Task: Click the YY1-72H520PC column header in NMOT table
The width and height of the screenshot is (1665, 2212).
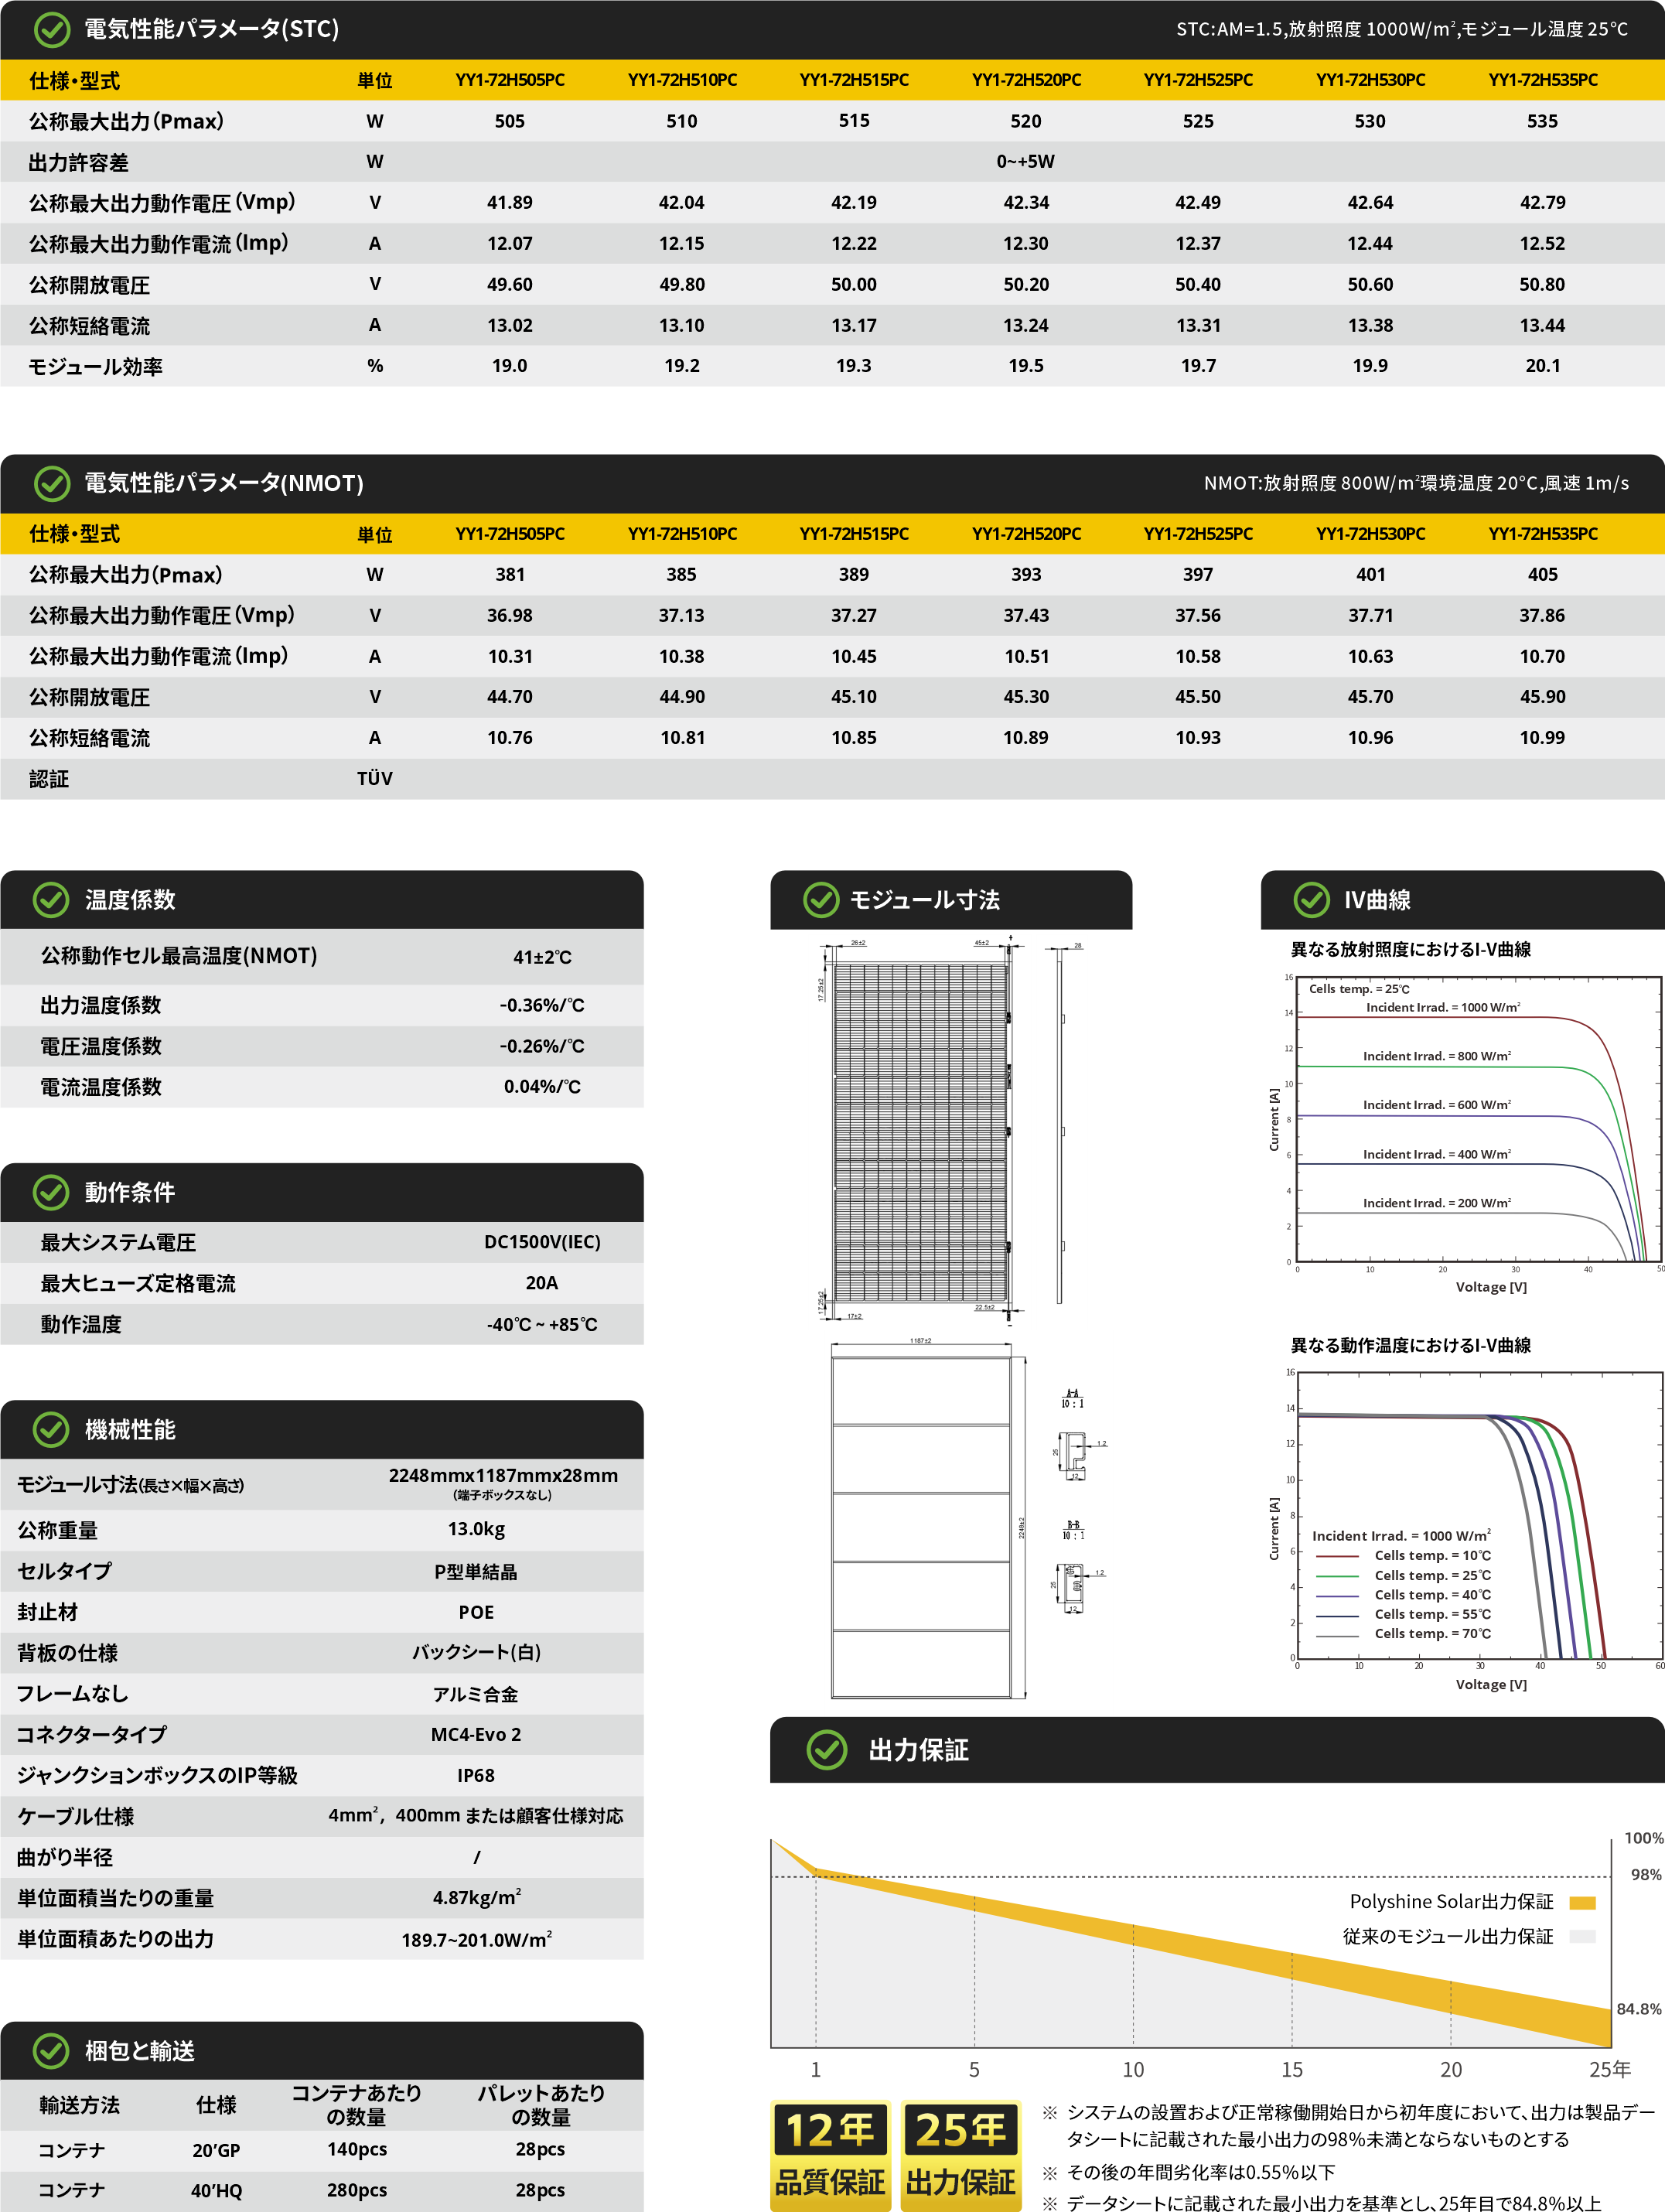Action: [x=1026, y=534]
